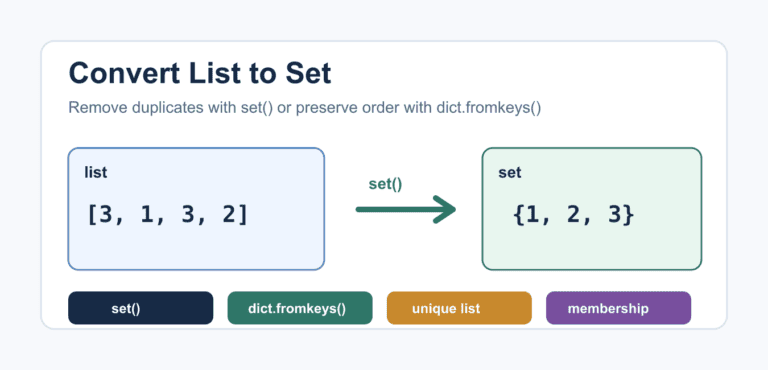This screenshot has width=768, height=370.
Task: Select the dict.fromkeys() green tag
Action: click(x=300, y=308)
